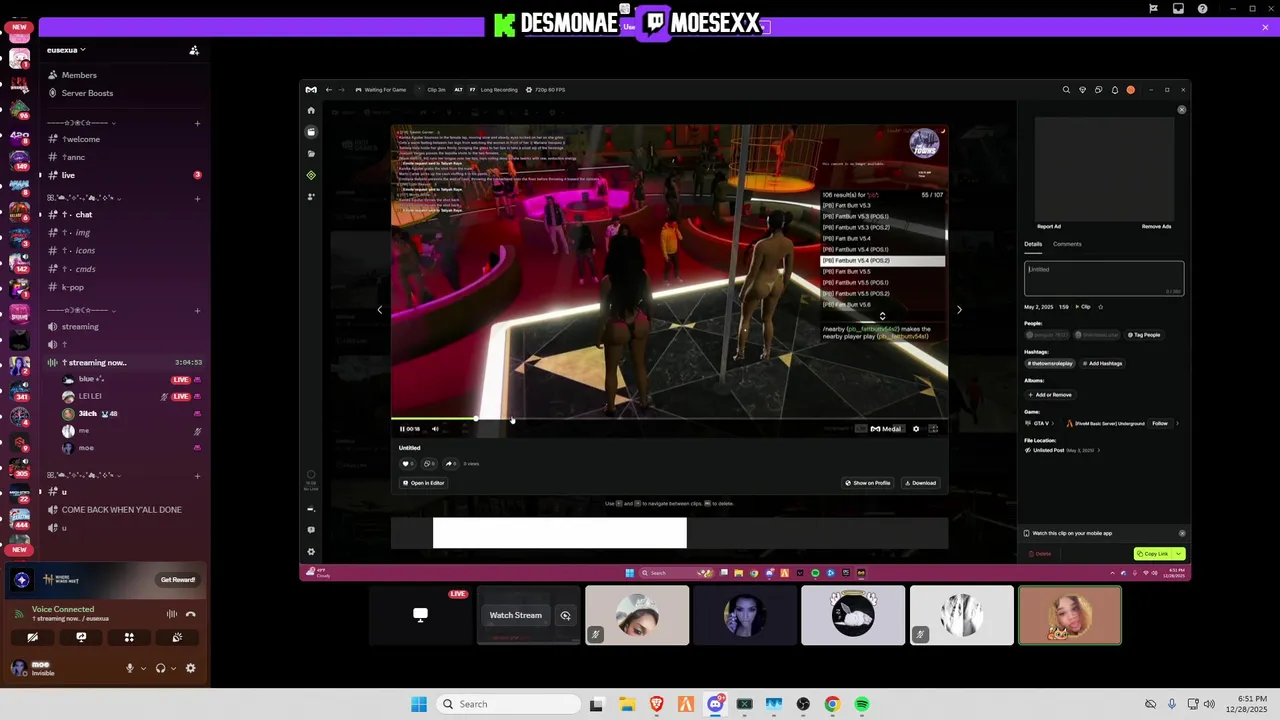Download the clip

tap(921, 483)
